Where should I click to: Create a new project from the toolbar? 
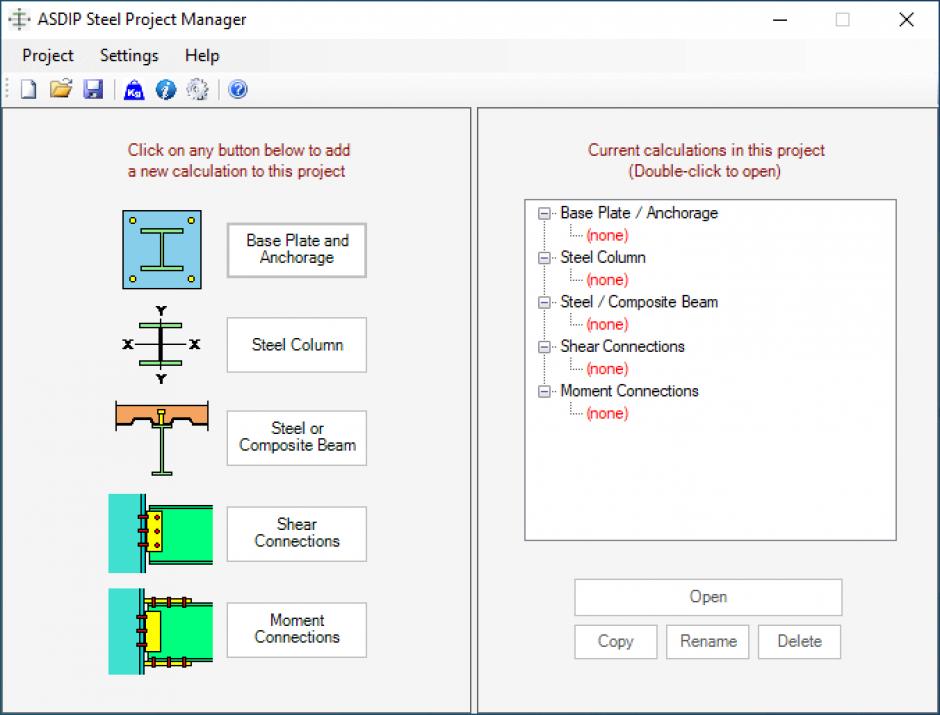29,90
